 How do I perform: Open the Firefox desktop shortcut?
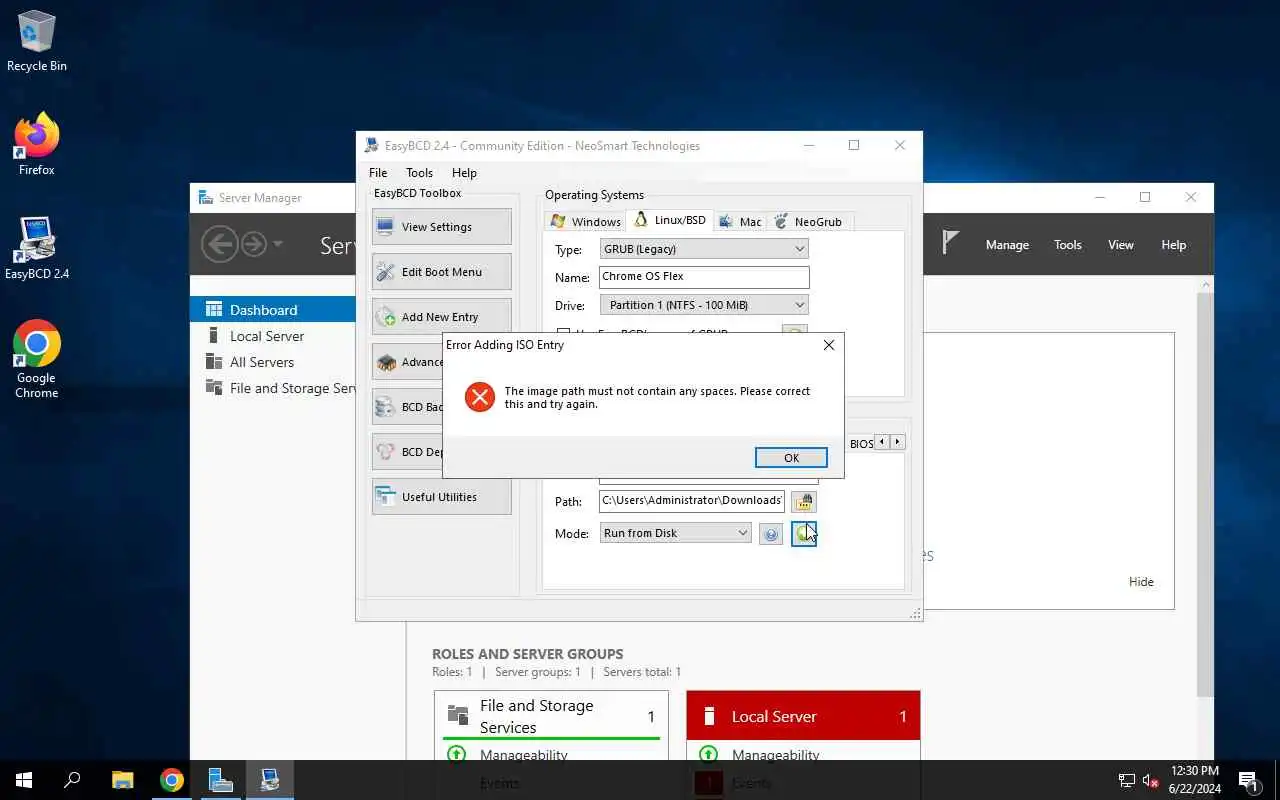coord(37,146)
